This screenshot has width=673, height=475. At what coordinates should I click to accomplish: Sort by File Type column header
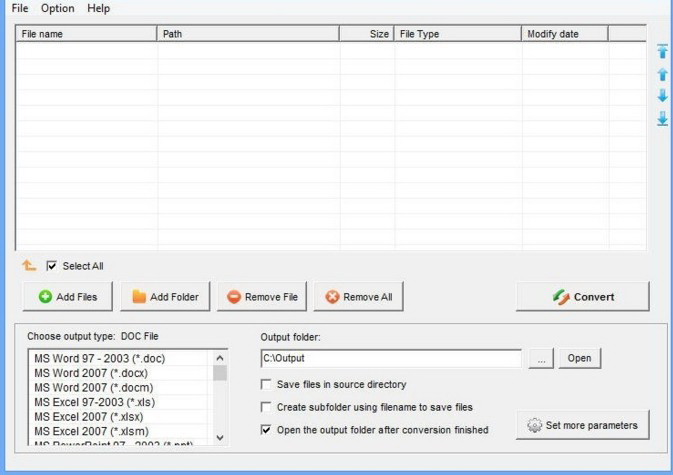pyautogui.click(x=458, y=34)
